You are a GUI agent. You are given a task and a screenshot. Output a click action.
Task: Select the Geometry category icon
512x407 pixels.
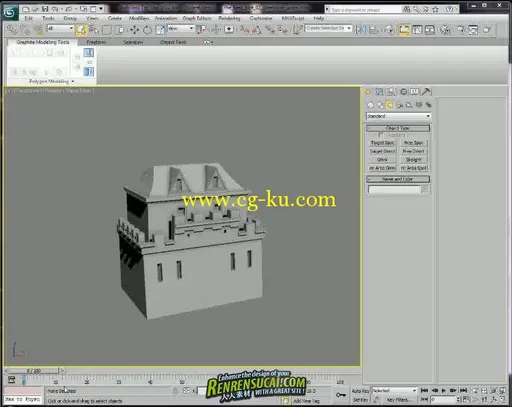tap(370, 105)
